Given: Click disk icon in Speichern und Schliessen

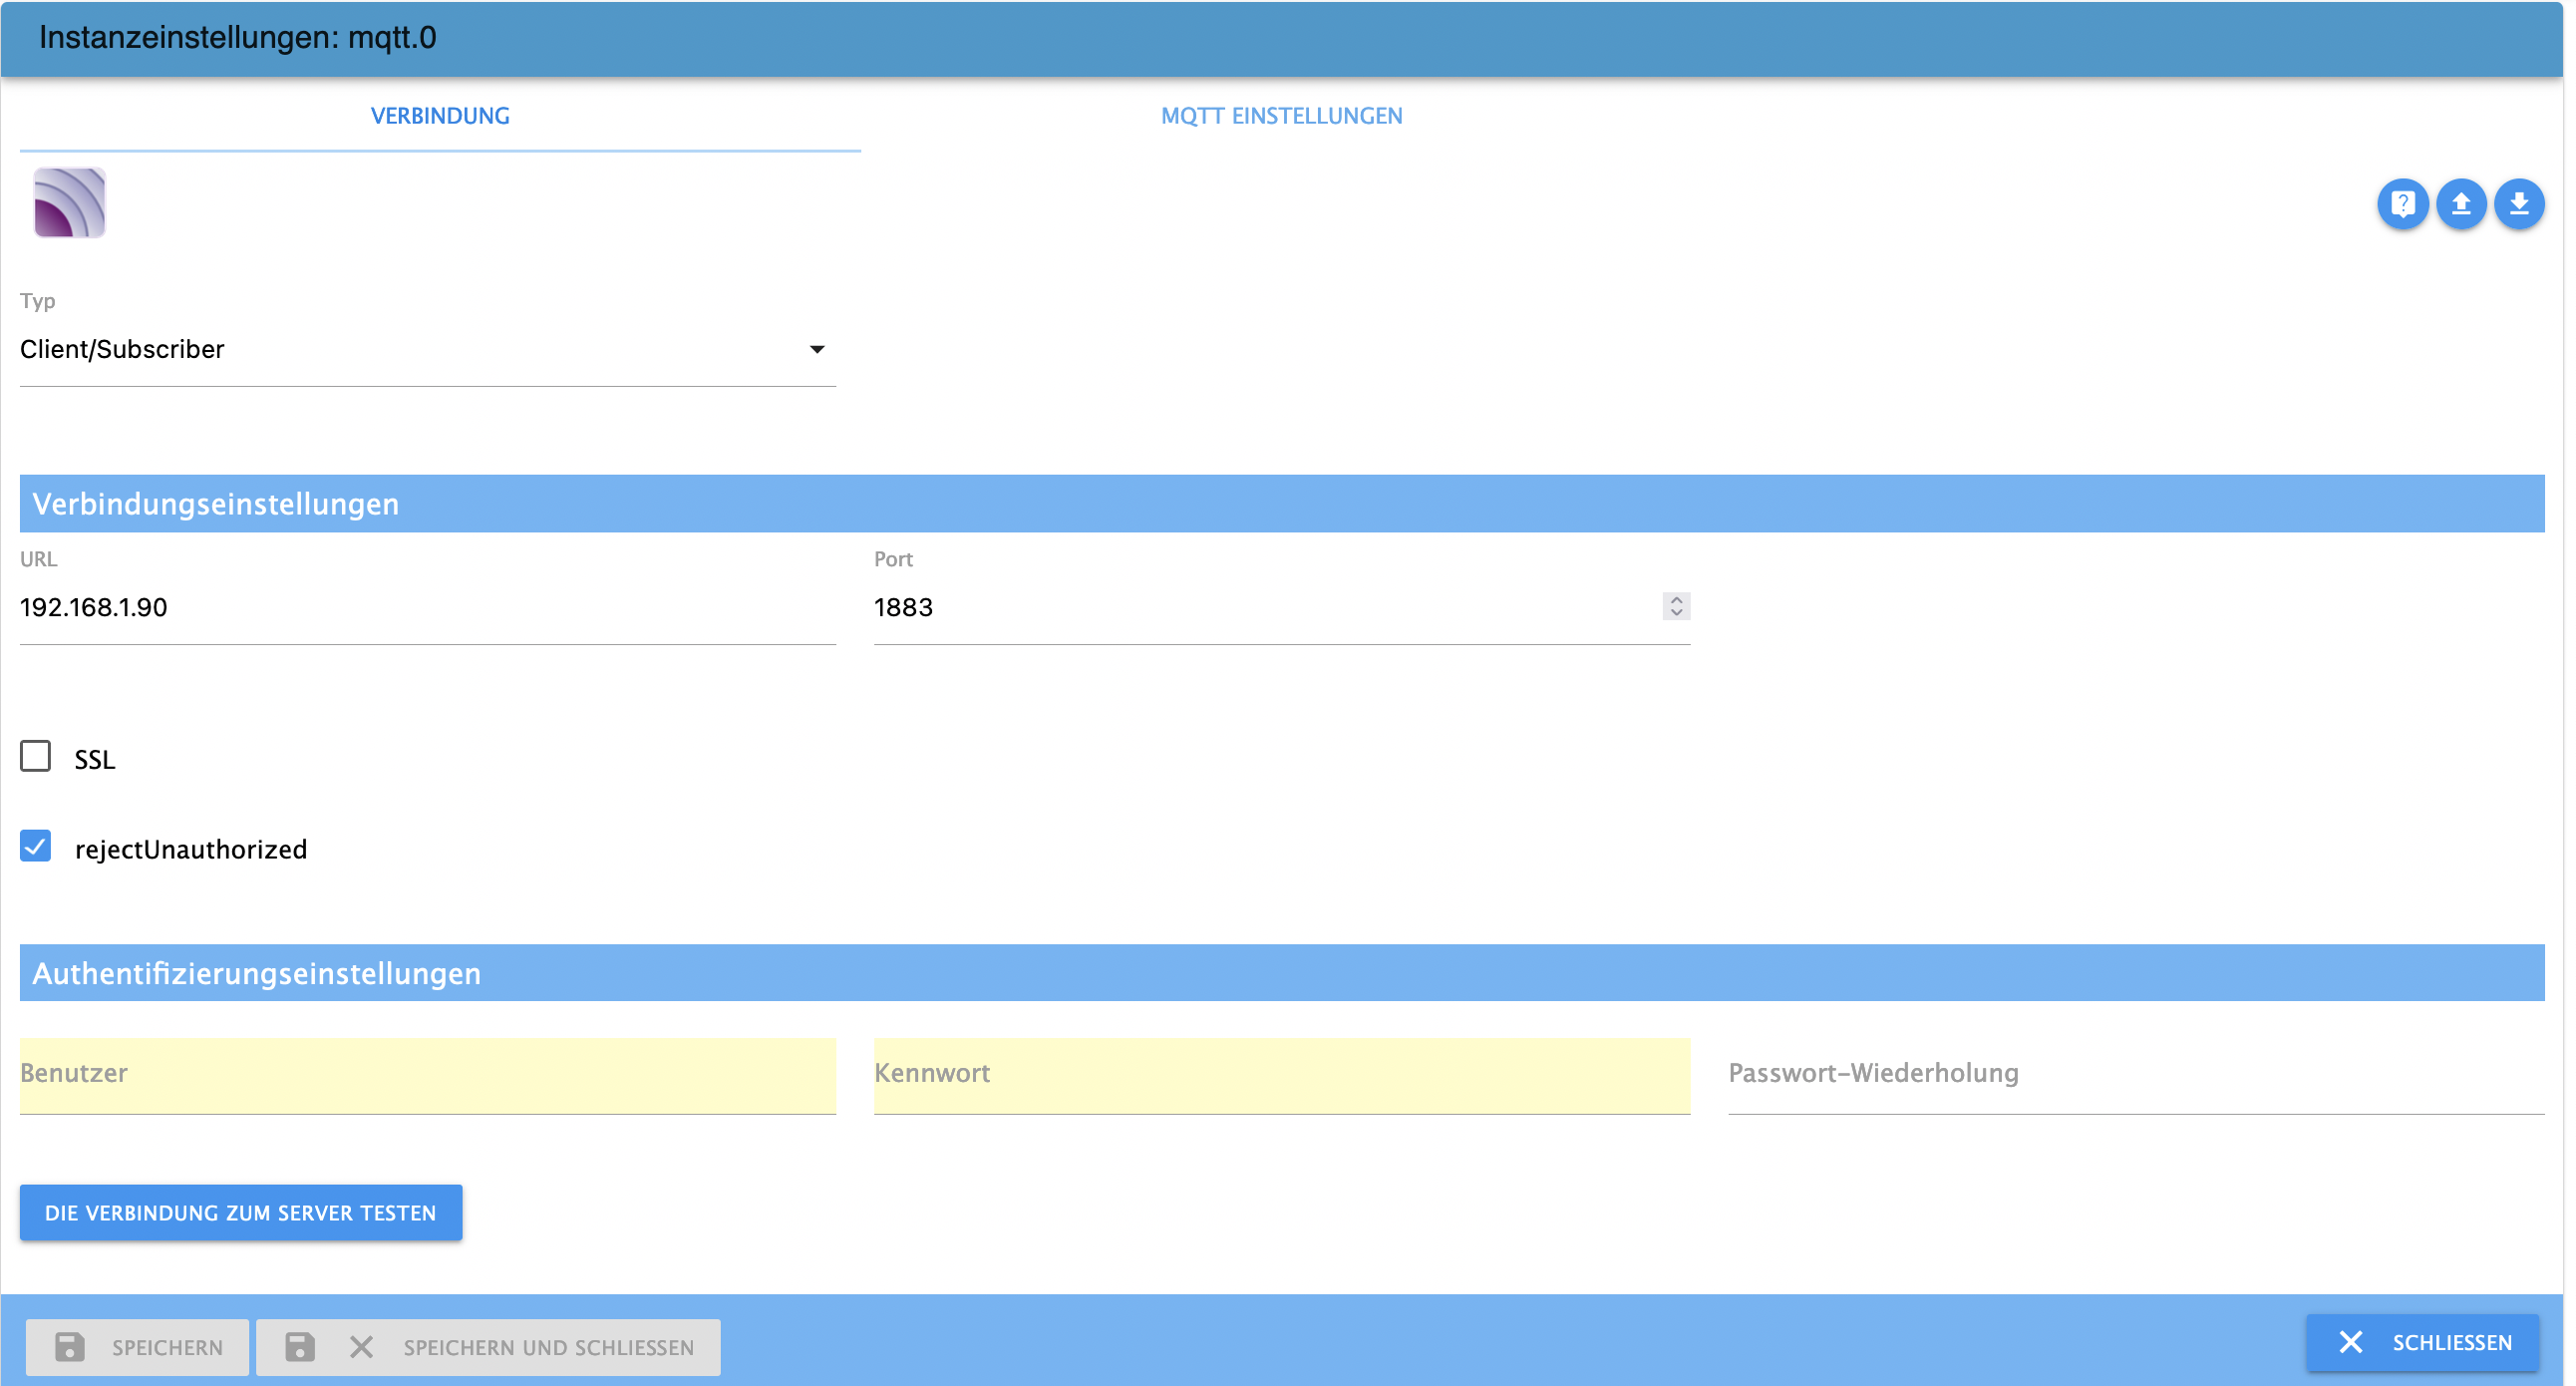Looking at the screenshot, I should tap(299, 1346).
